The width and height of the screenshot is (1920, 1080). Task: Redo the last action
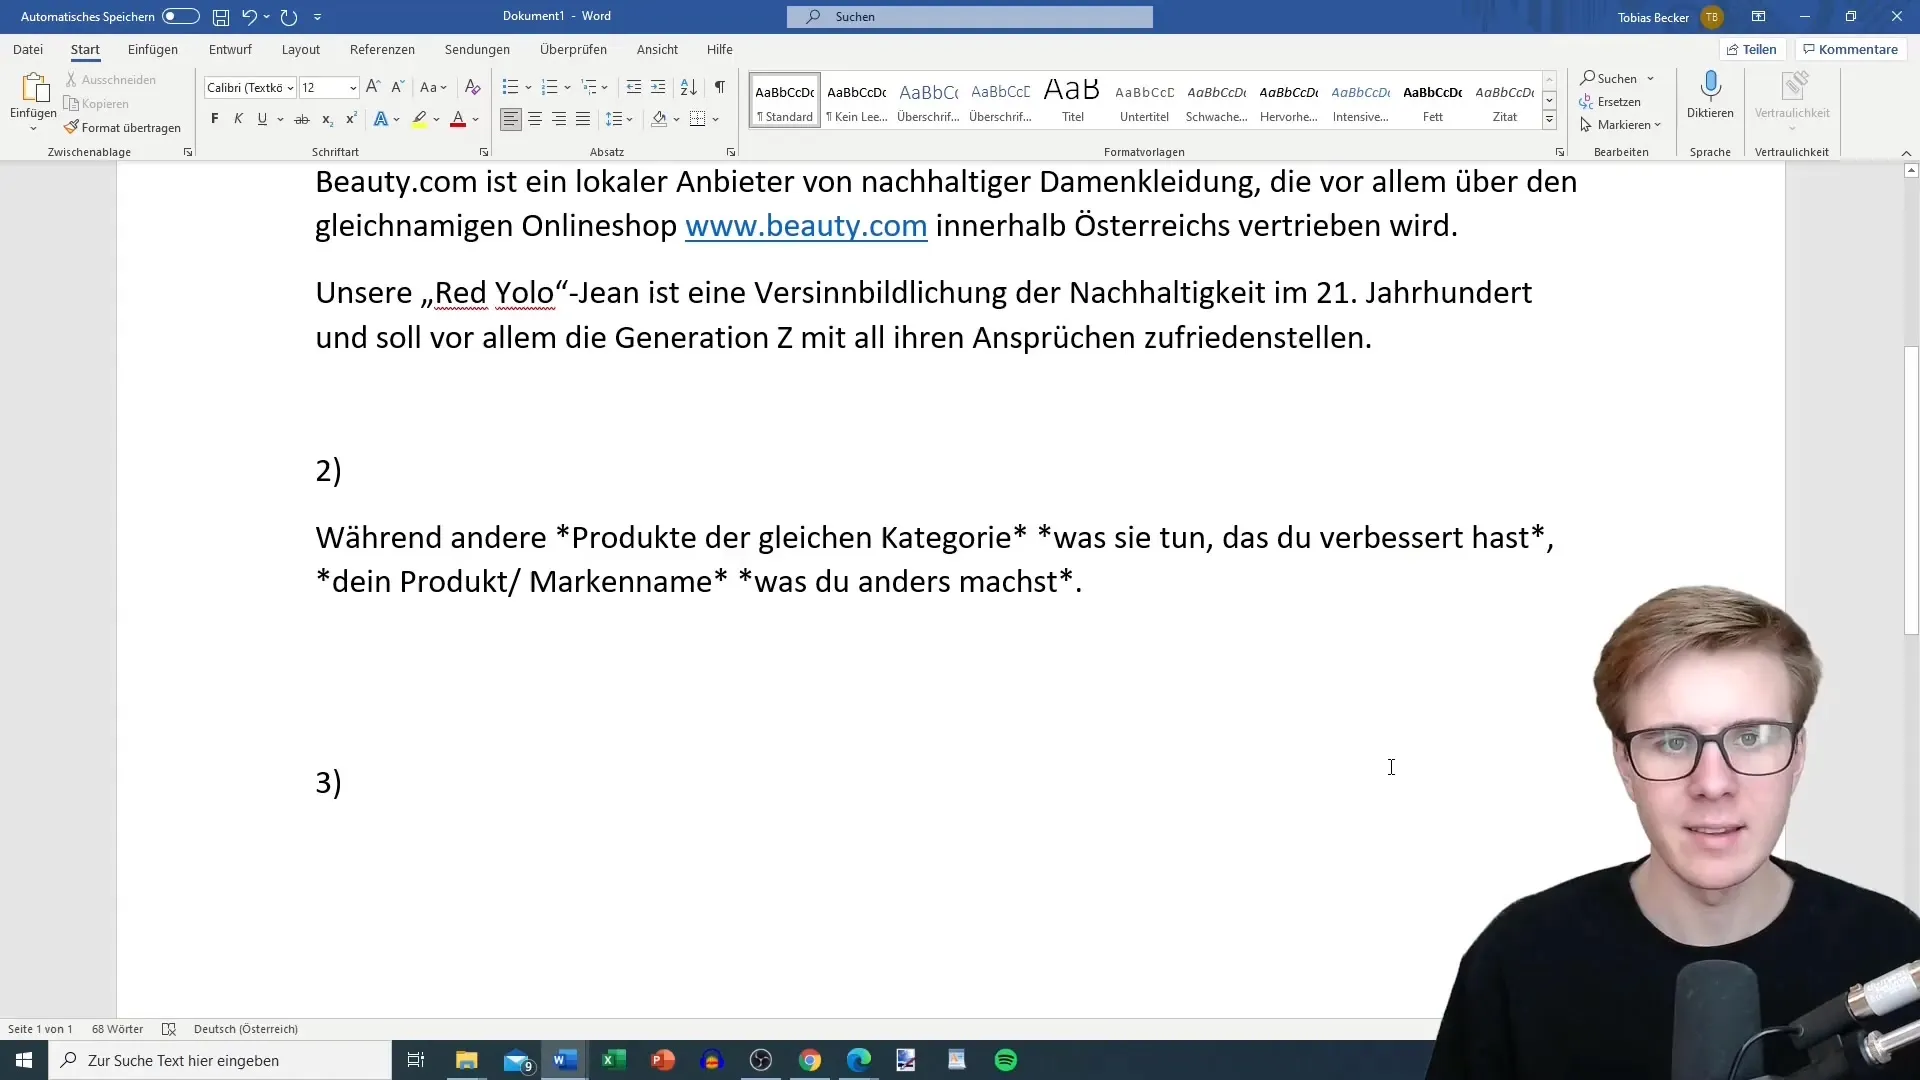click(x=289, y=17)
